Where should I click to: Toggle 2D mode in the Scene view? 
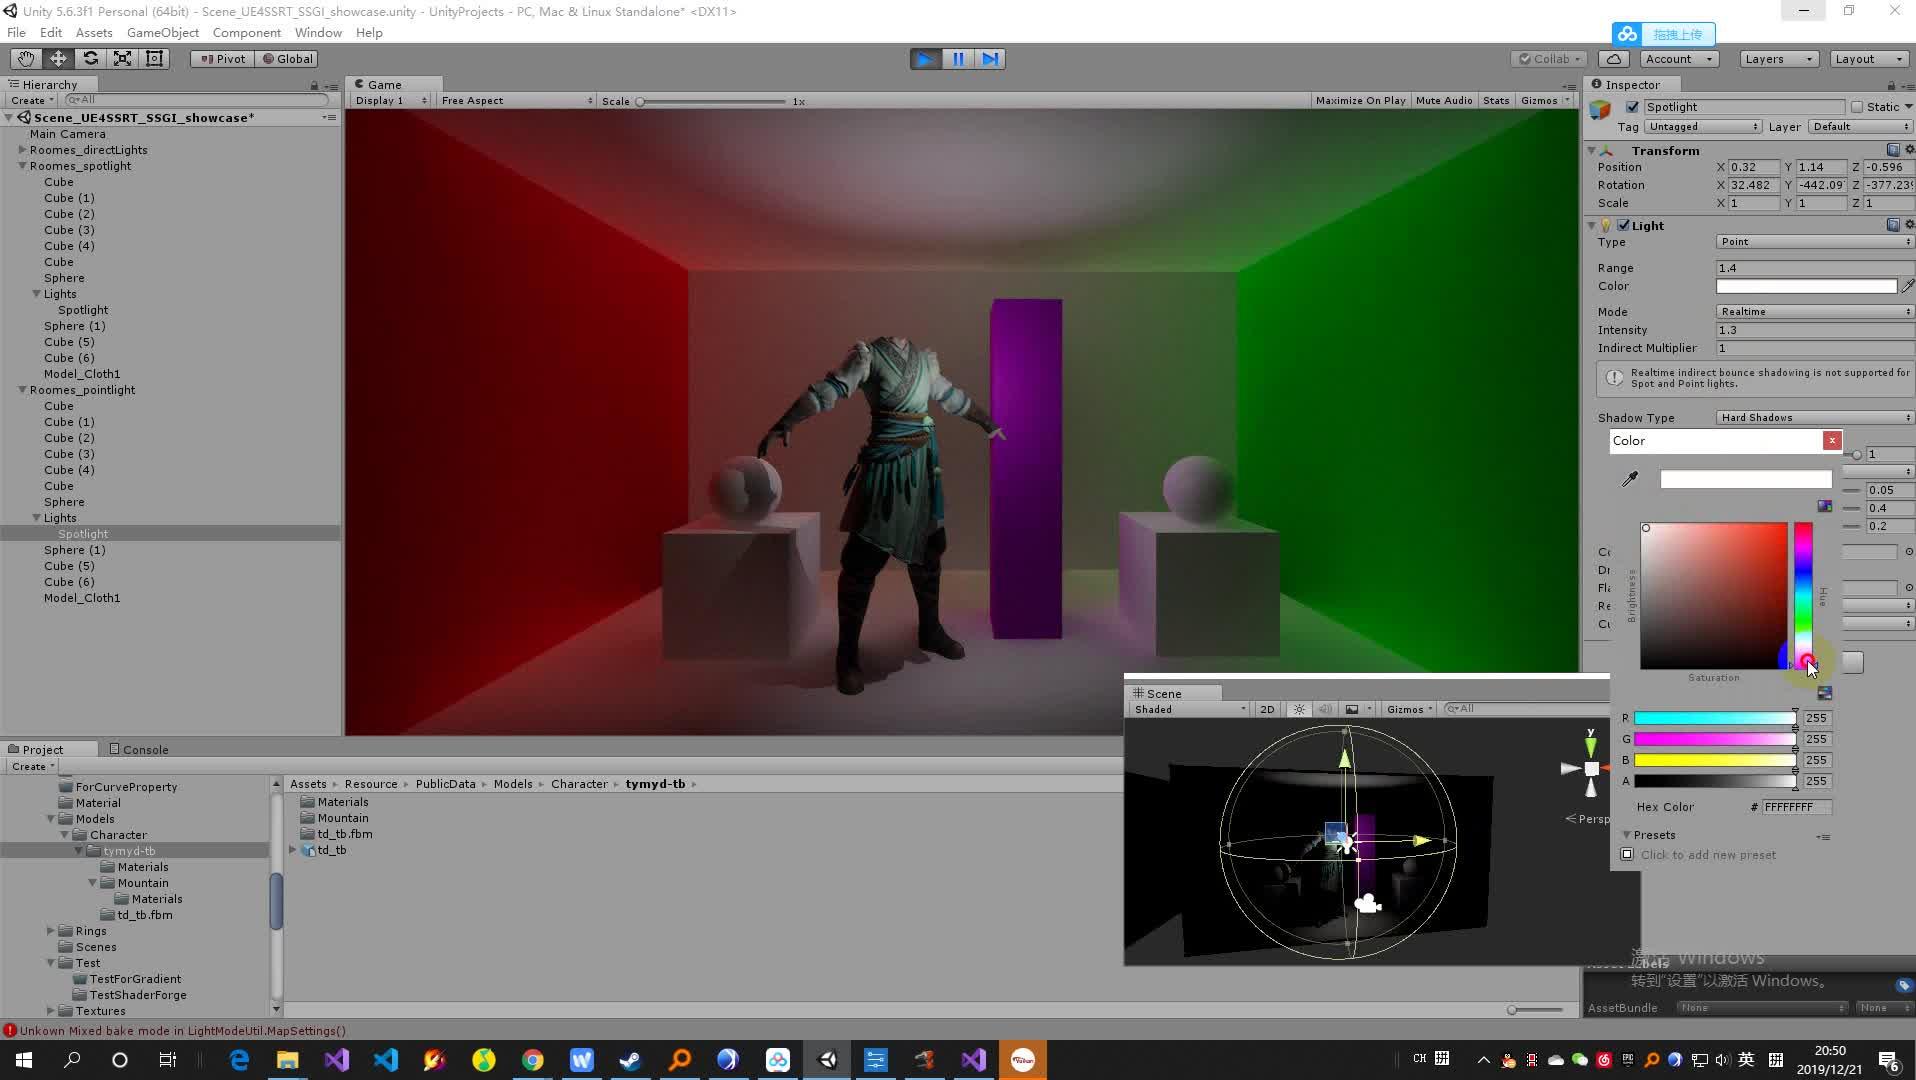click(x=1267, y=709)
